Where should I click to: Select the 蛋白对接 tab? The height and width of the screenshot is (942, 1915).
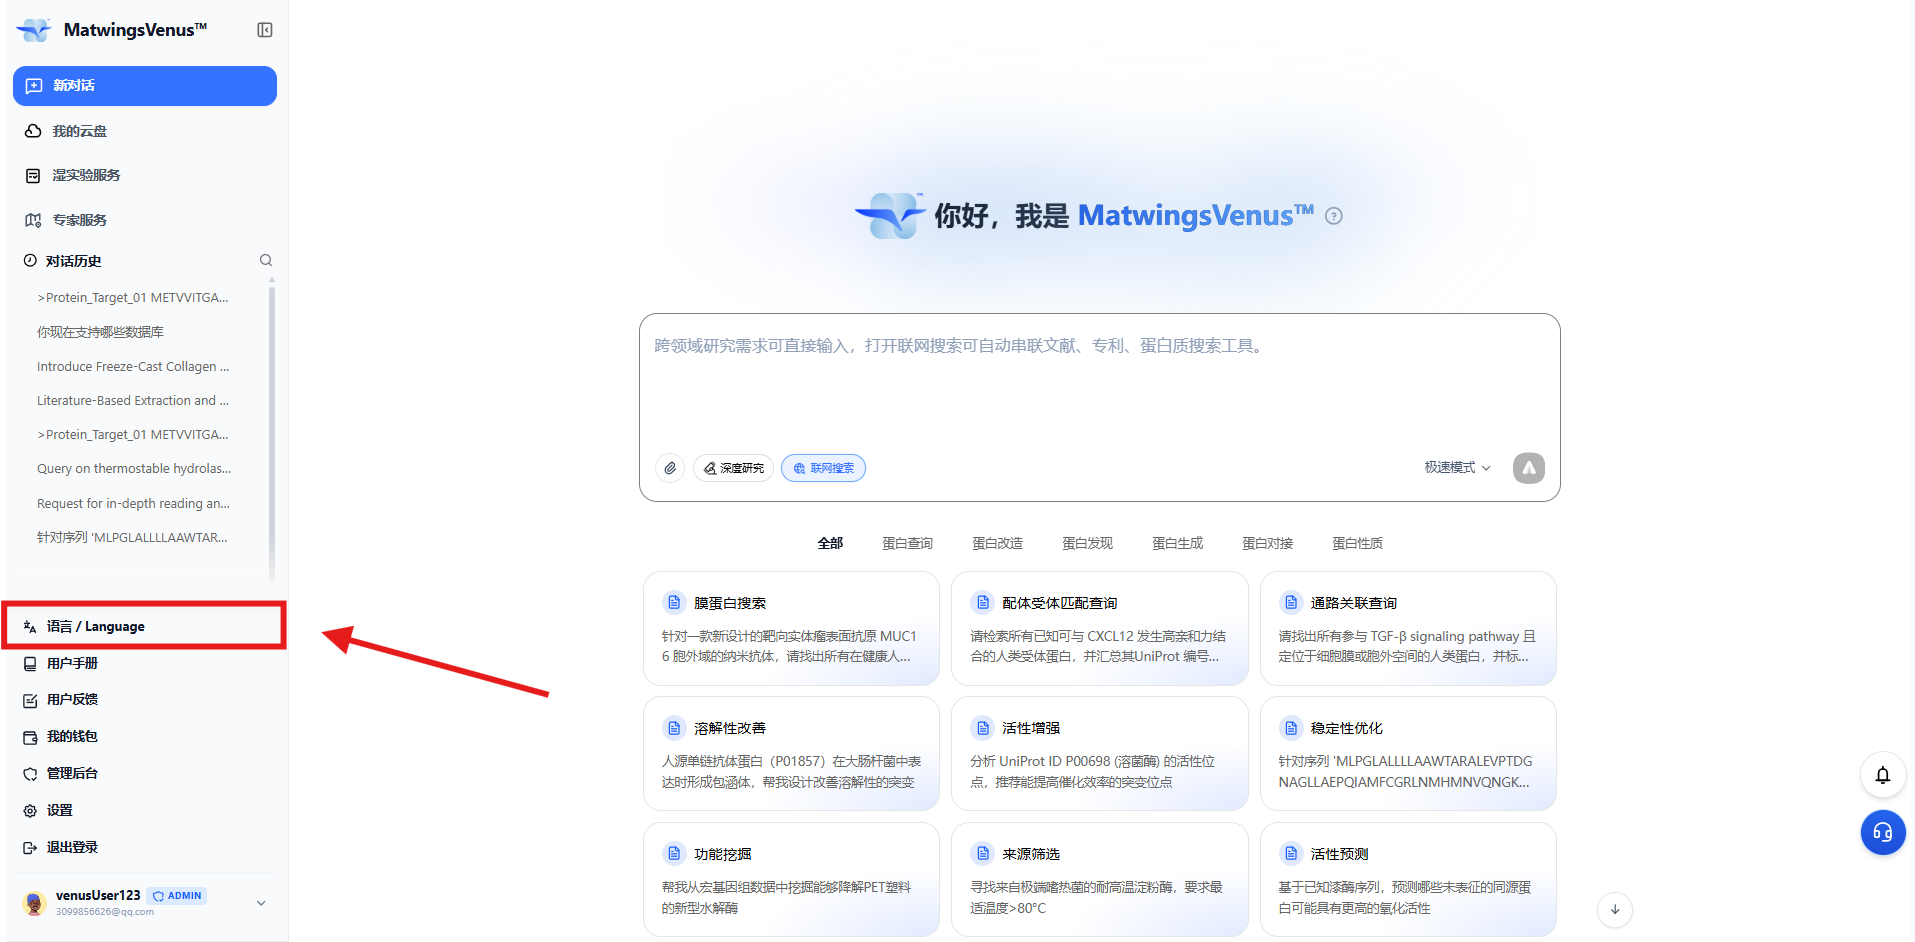(x=1267, y=543)
